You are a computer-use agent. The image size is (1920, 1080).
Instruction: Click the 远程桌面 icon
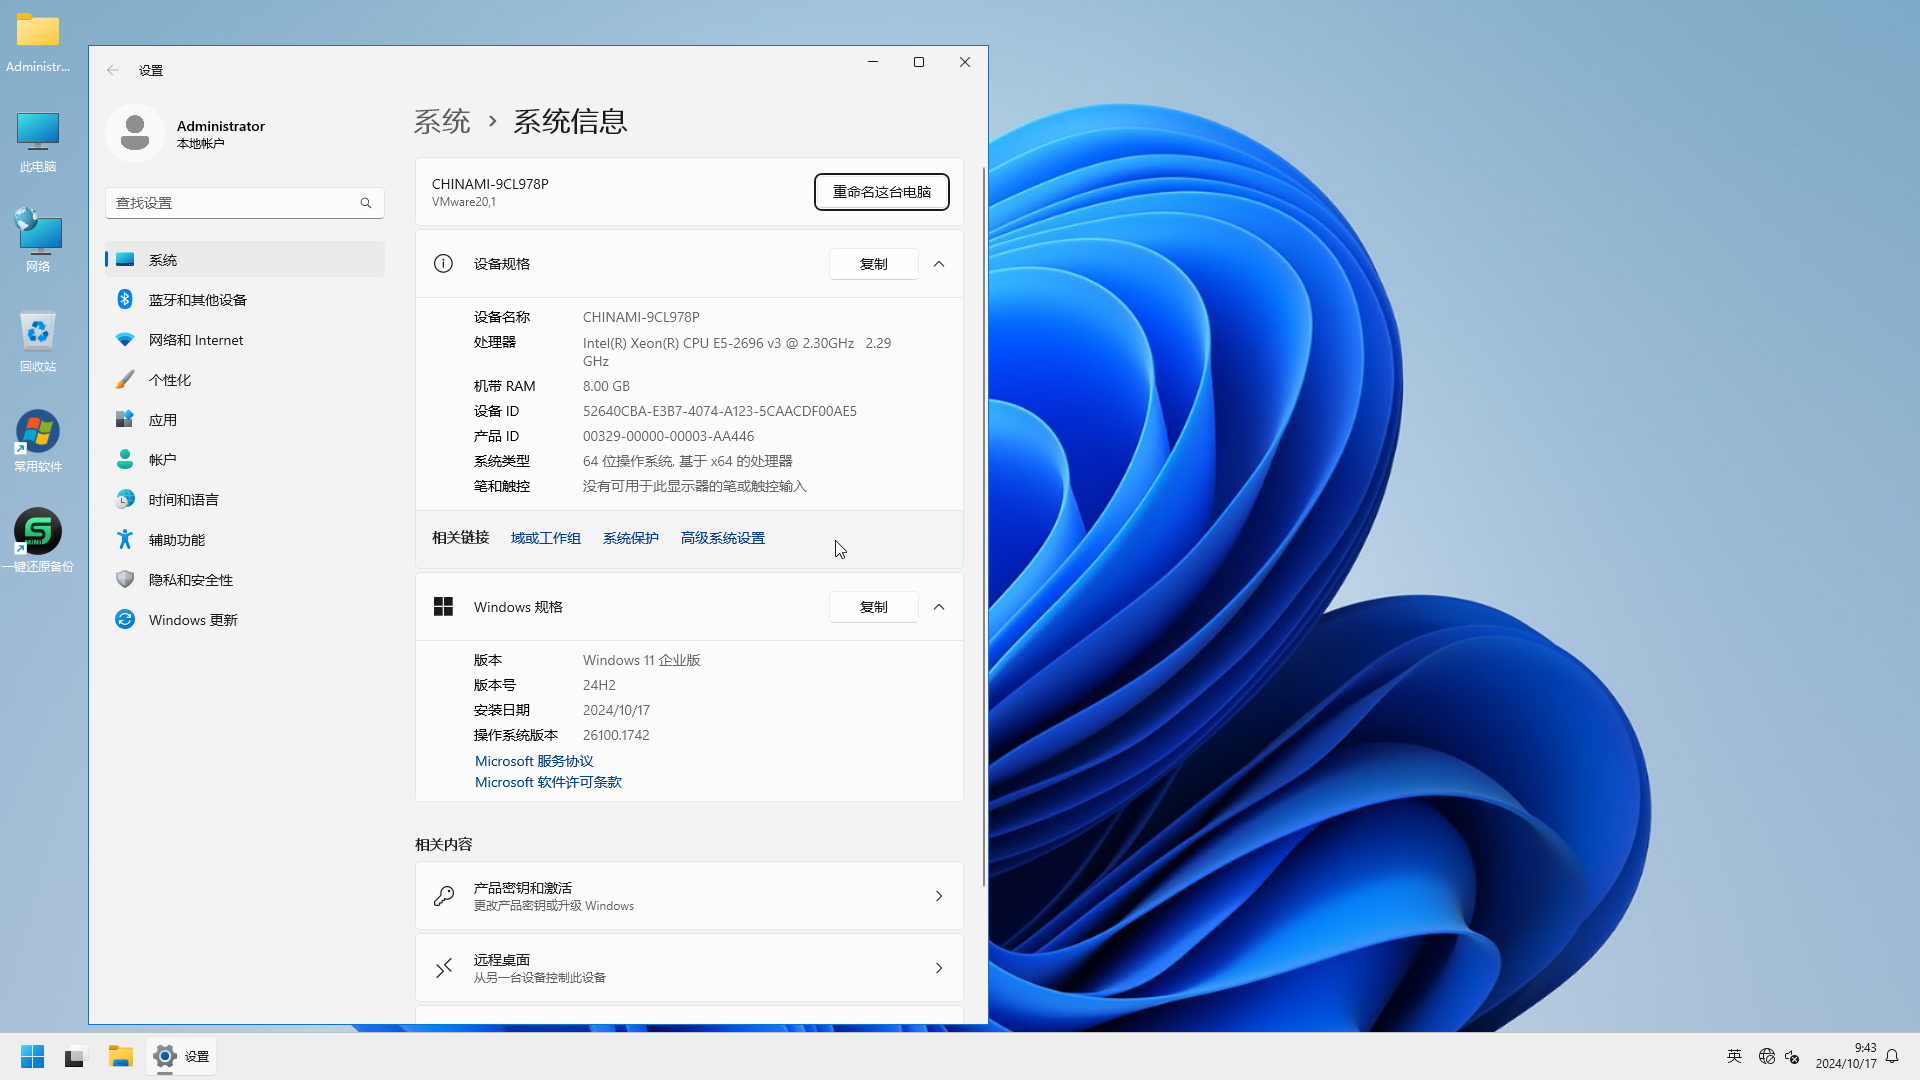(x=444, y=968)
